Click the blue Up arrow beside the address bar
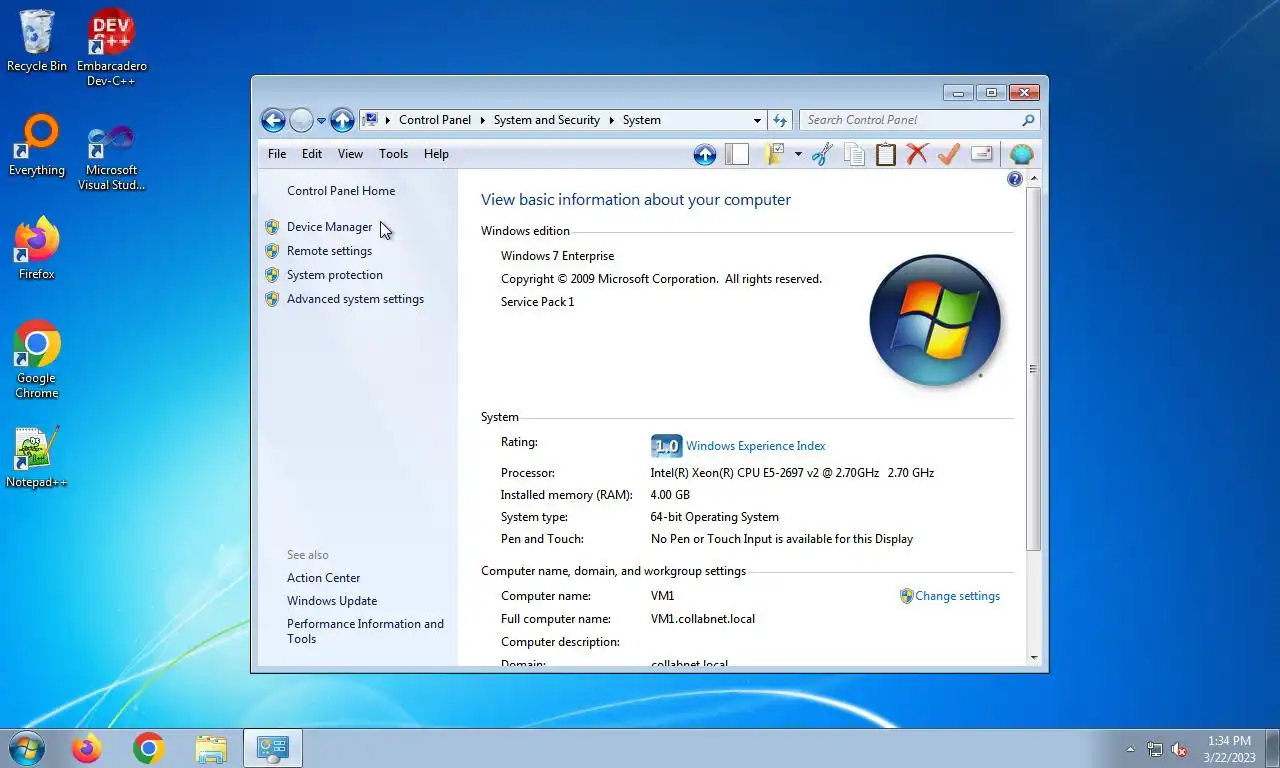This screenshot has width=1280, height=768. coord(342,120)
